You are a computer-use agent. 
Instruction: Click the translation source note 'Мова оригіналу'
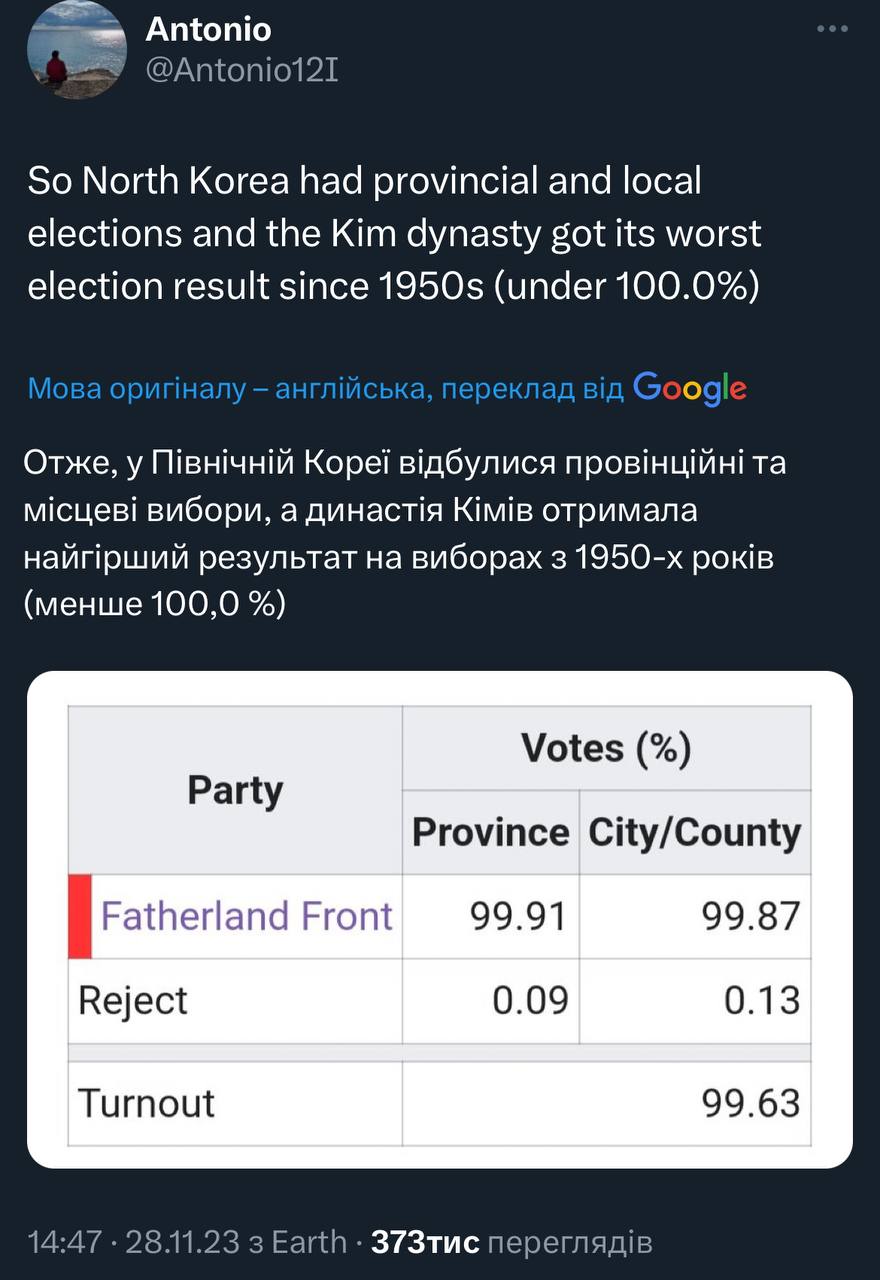tap(325, 389)
